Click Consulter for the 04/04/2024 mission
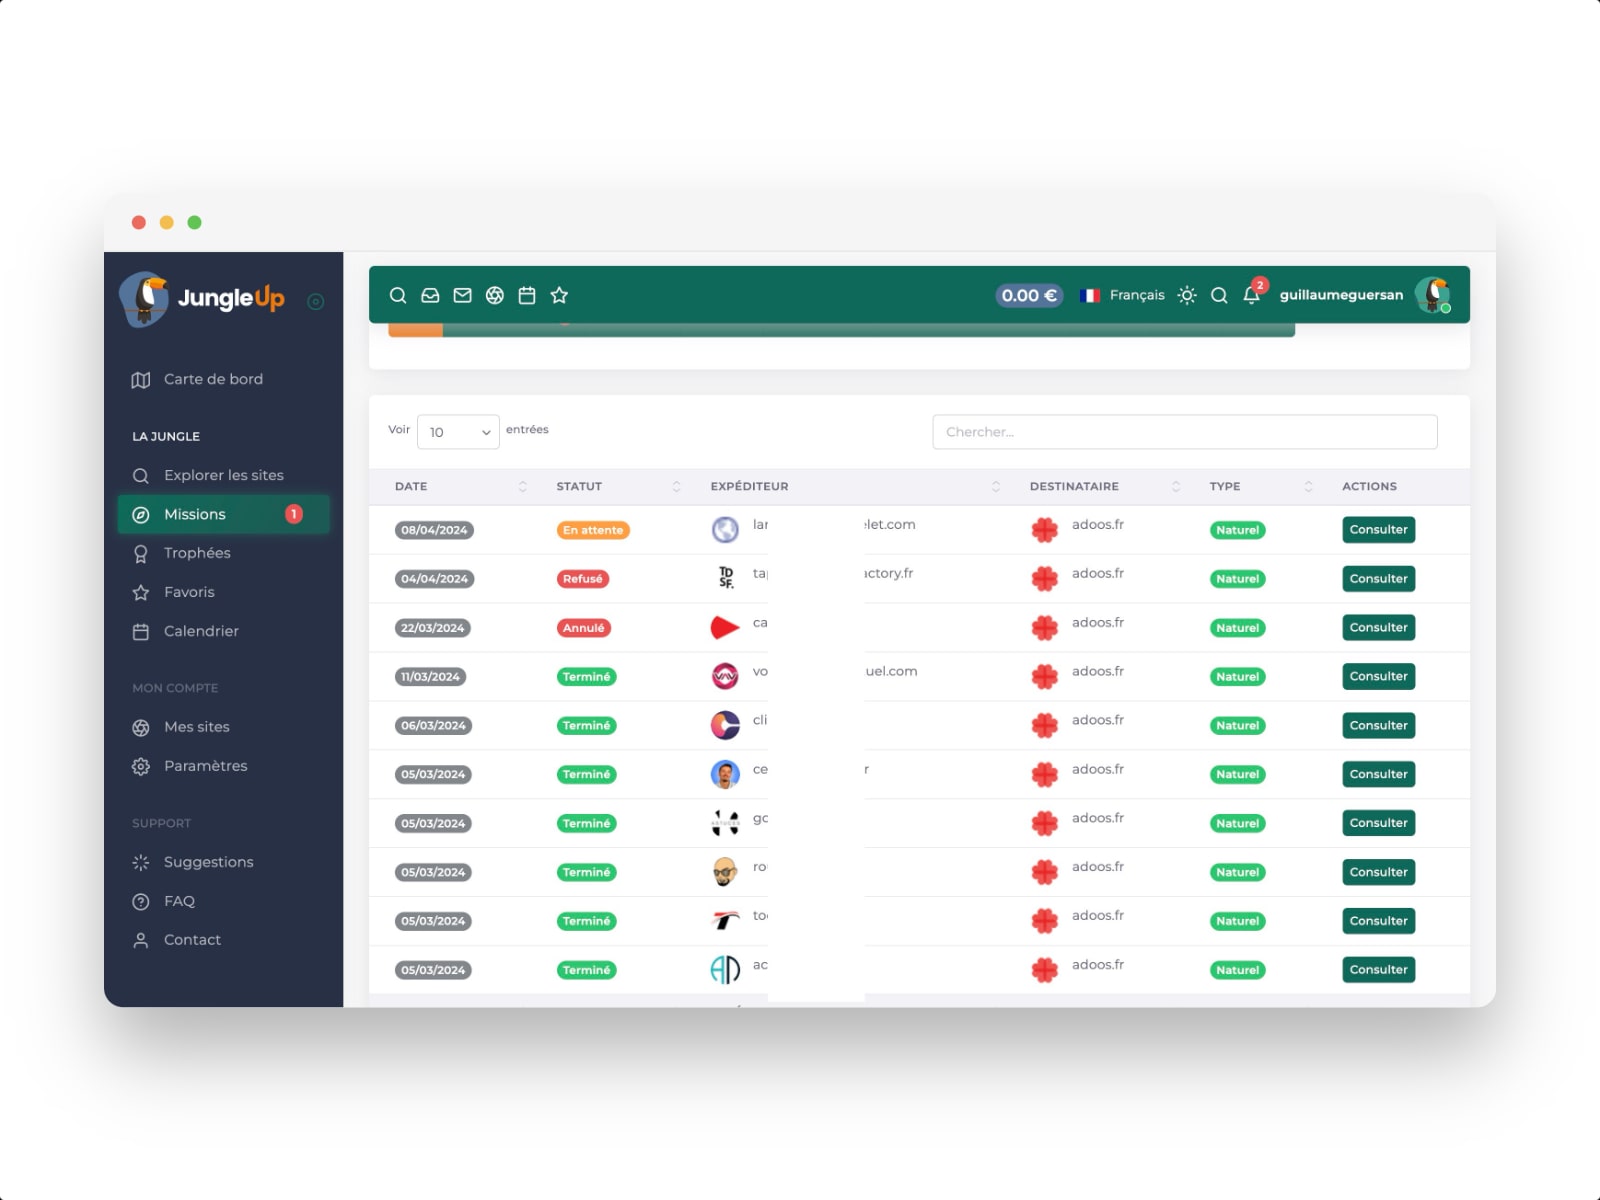Screen dimensions: 1600x1200 click(x=1378, y=579)
